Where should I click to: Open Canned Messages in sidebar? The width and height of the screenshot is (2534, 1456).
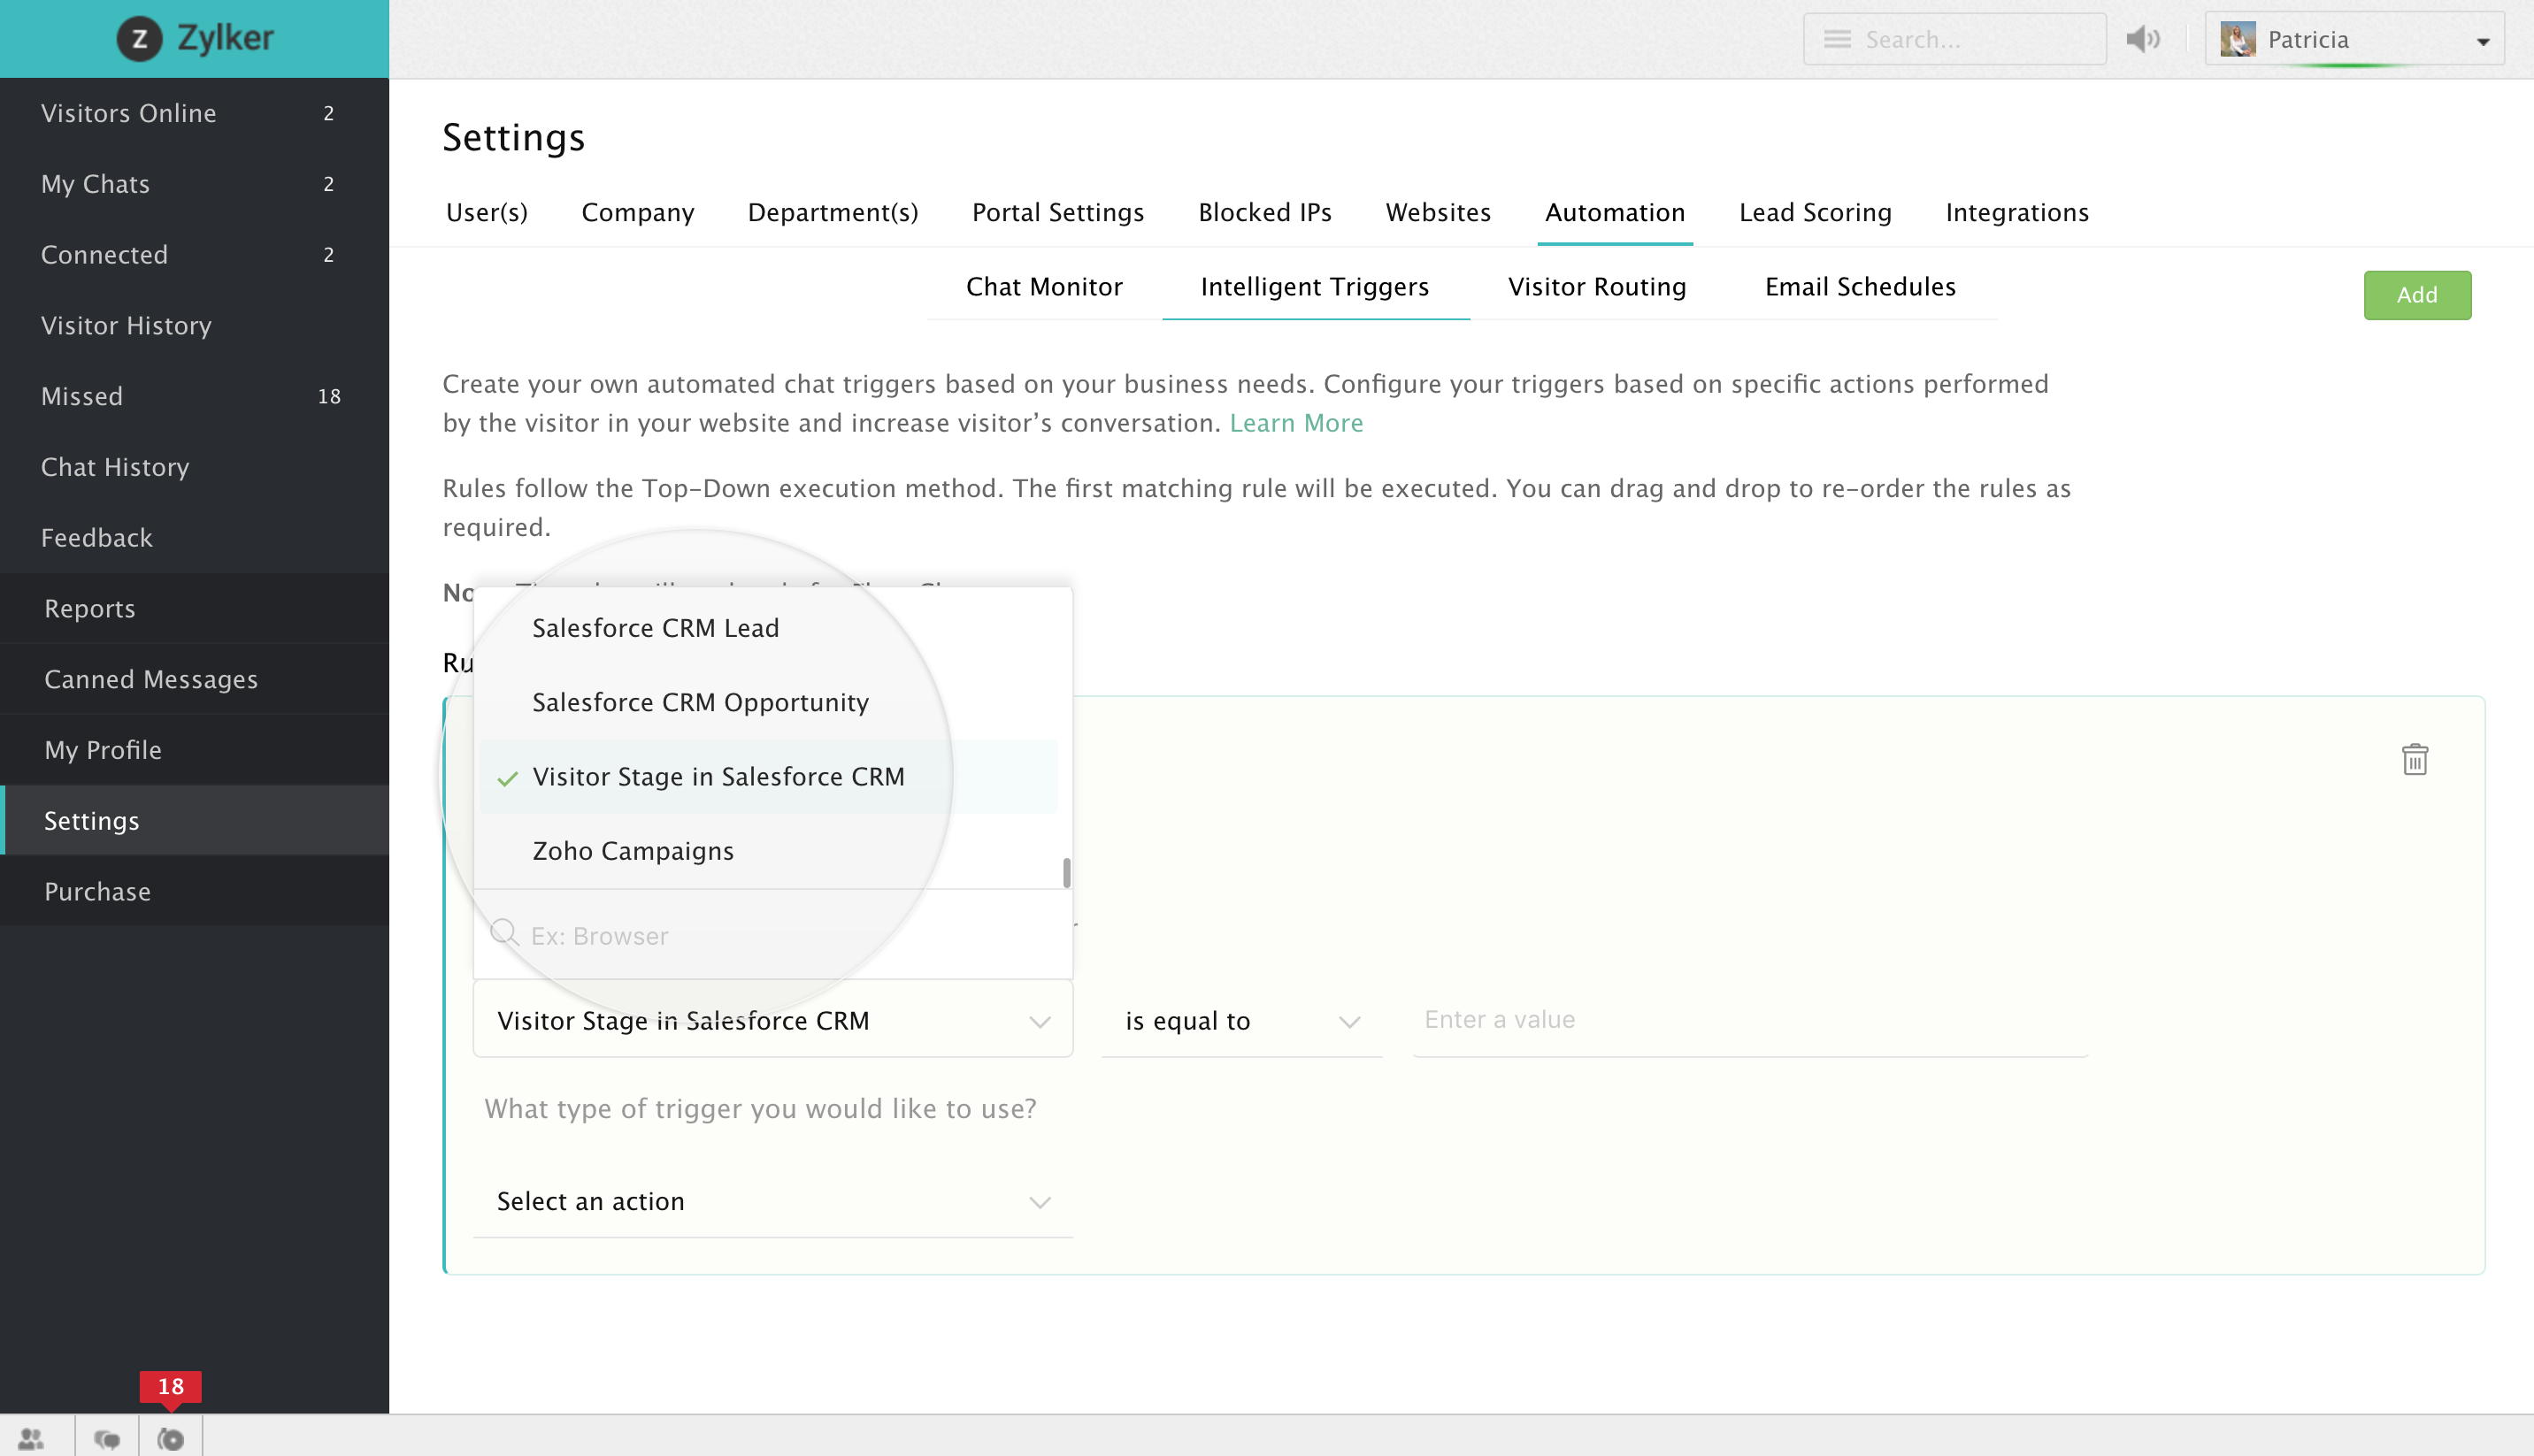pos(194,679)
